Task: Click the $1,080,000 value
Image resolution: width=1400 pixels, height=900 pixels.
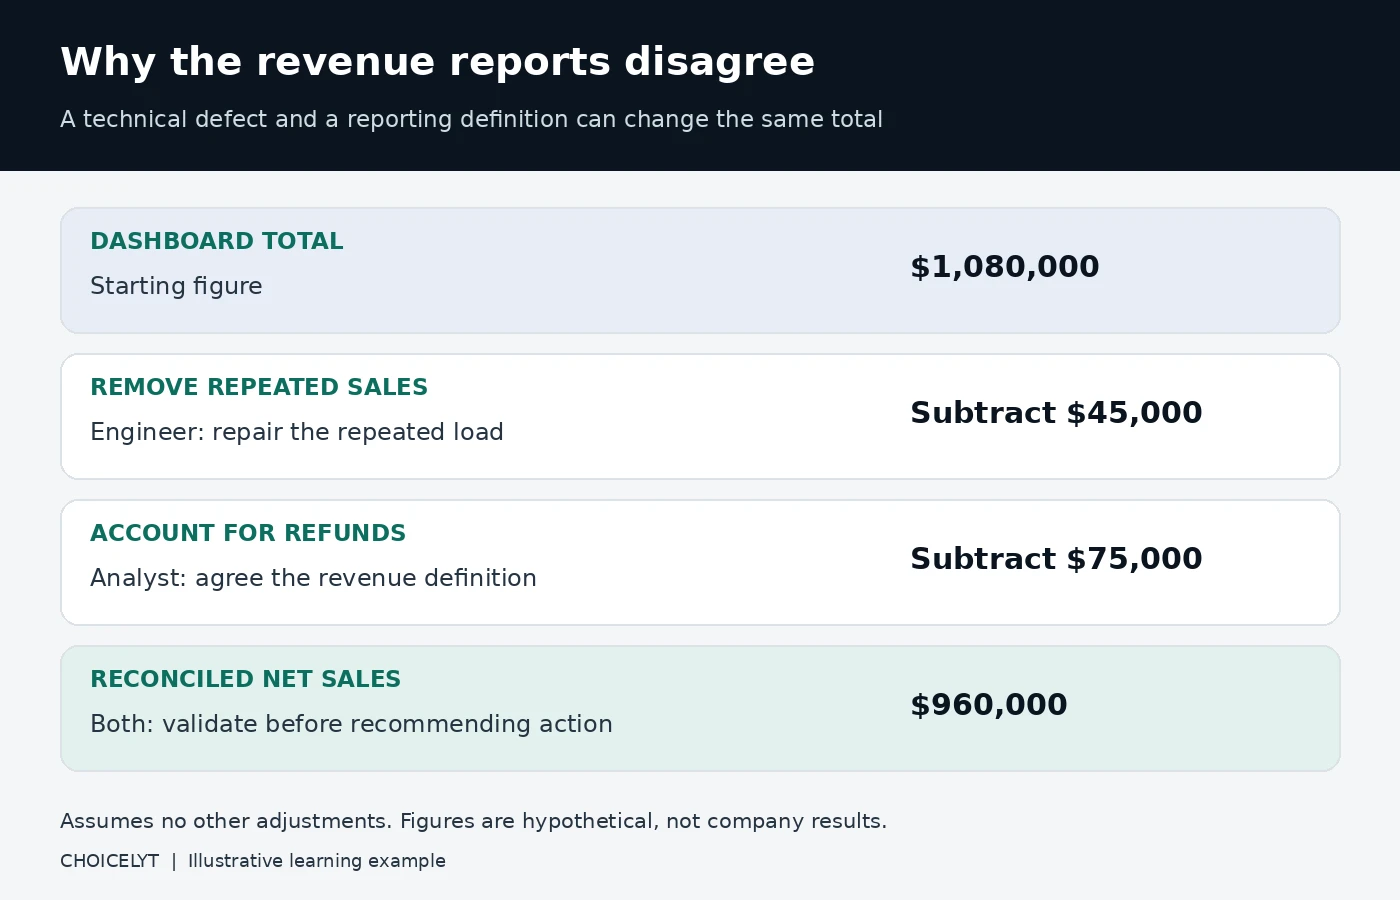Action: pos(1004,267)
